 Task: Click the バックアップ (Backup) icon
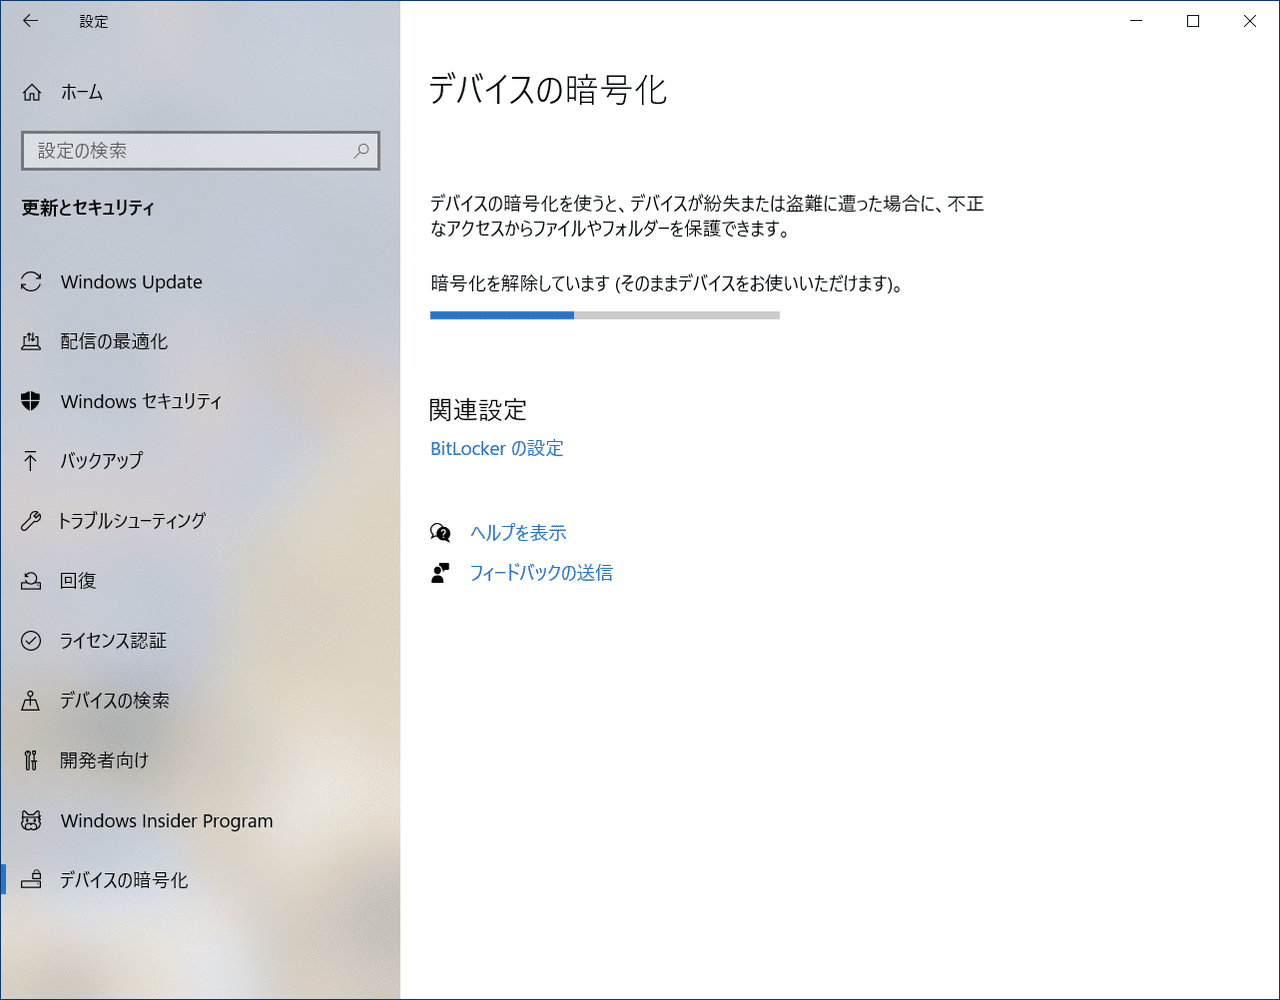pos(32,461)
